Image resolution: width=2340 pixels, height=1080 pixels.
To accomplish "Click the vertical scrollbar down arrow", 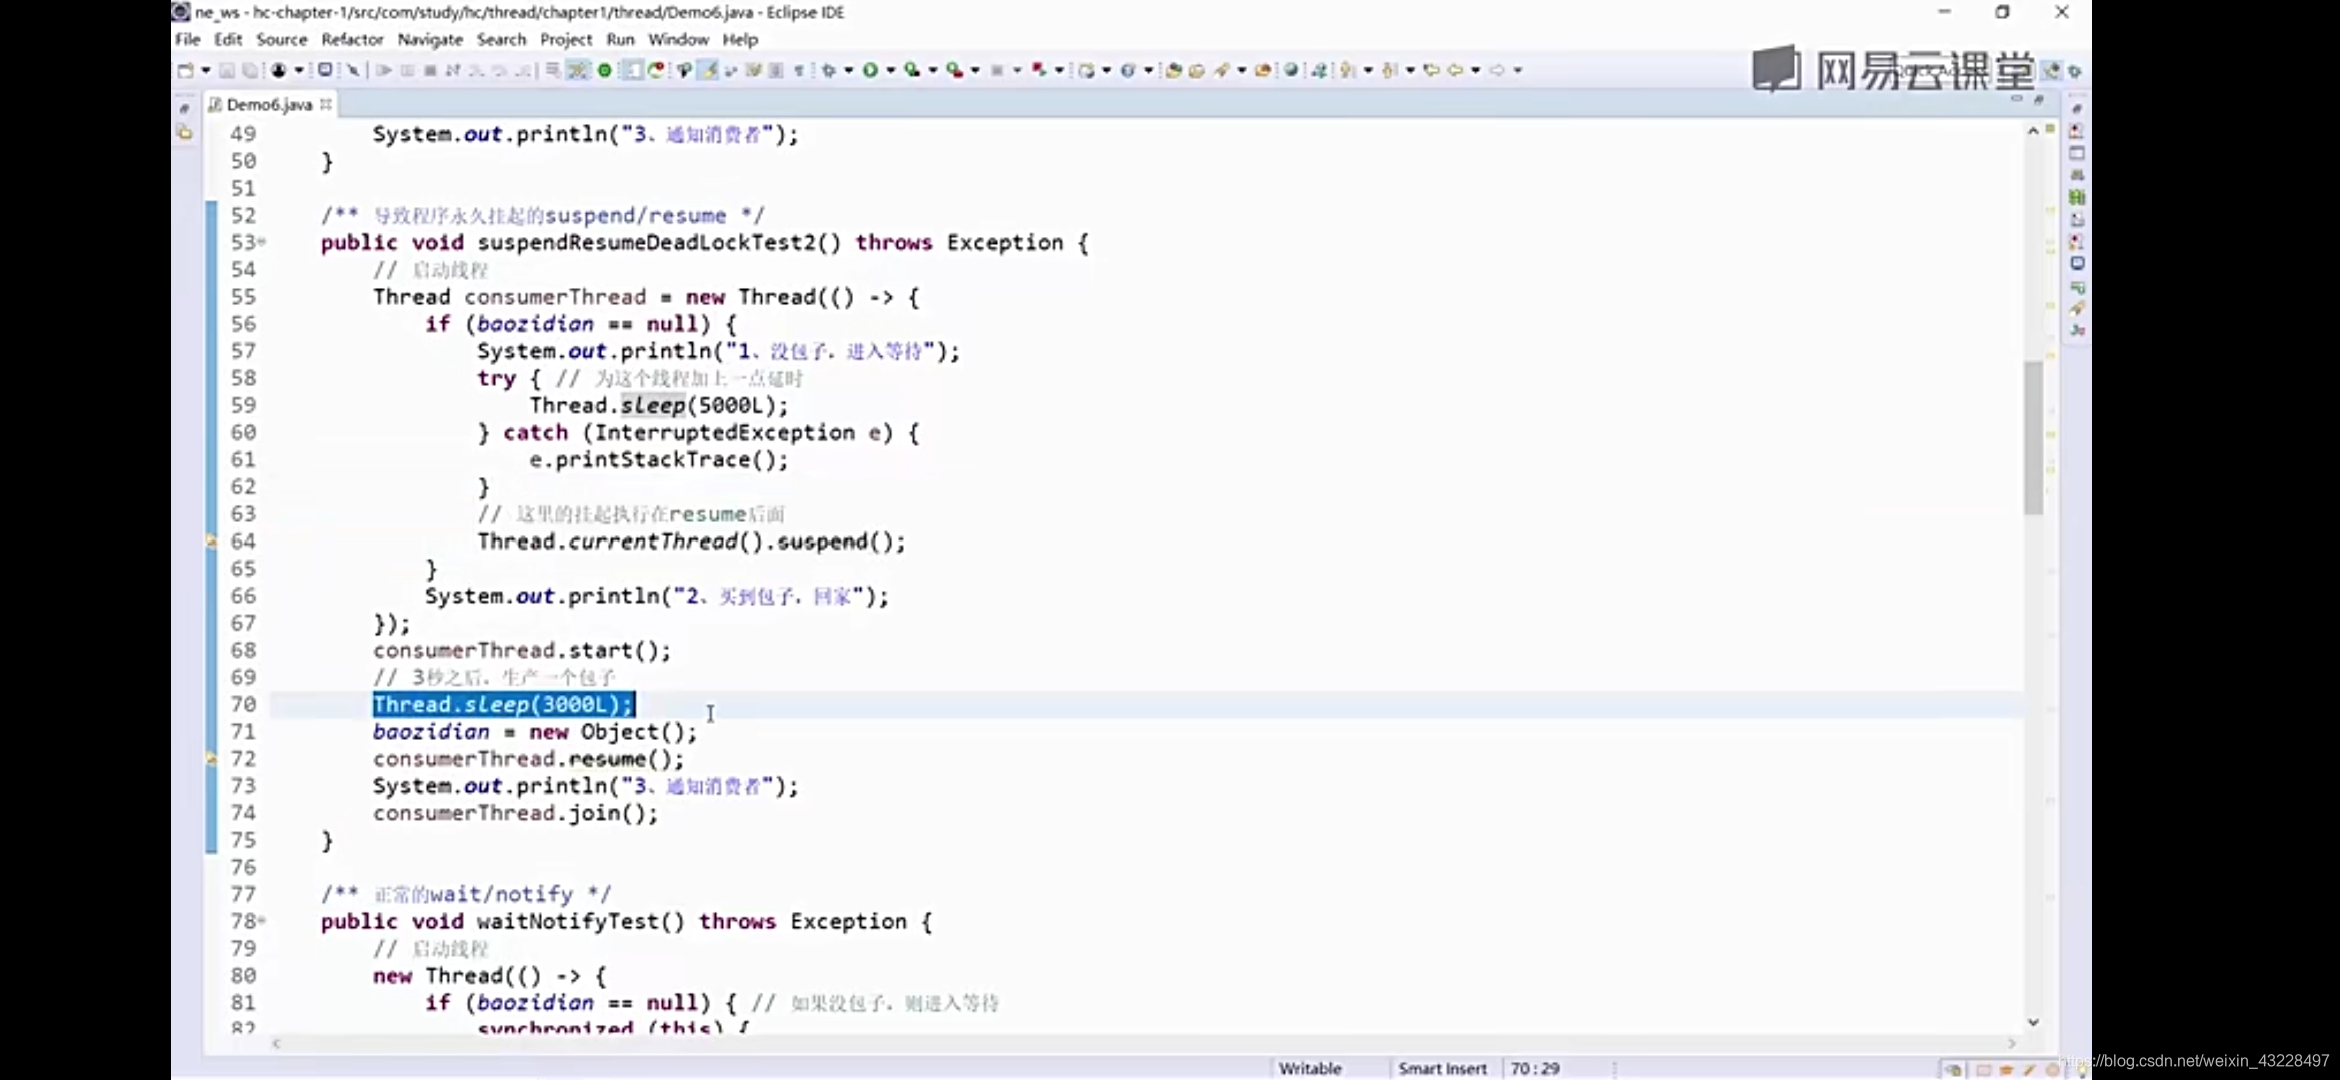I will 2033,1021.
